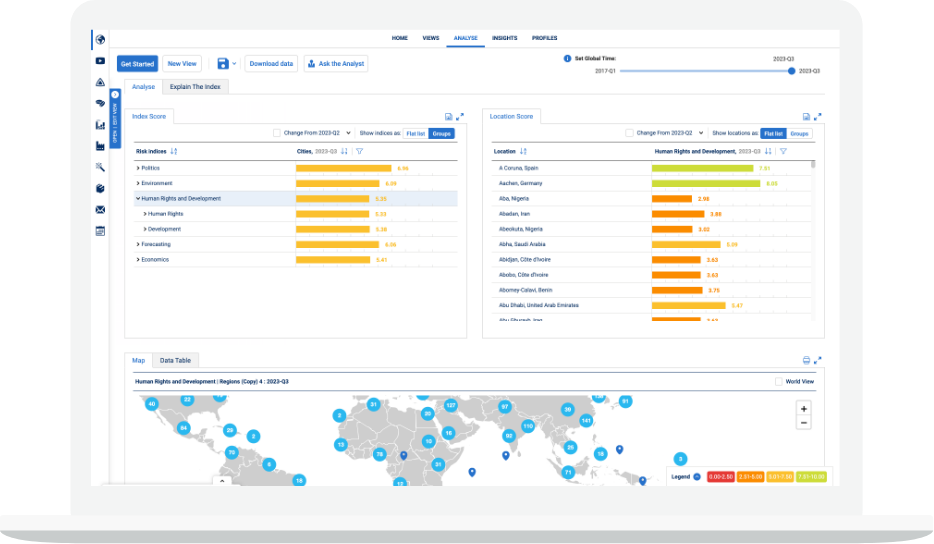934x544 pixels.
Task: Switch to the Data Table tab
Action: (175, 360)
